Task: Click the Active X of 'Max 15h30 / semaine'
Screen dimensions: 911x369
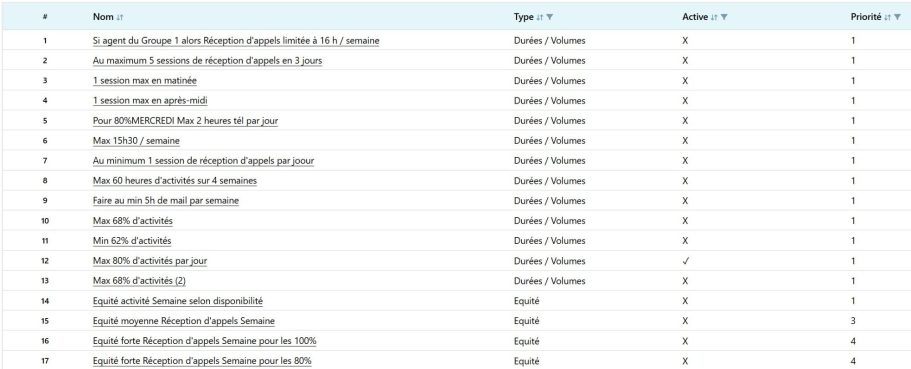Action: (x=686, y=141)
